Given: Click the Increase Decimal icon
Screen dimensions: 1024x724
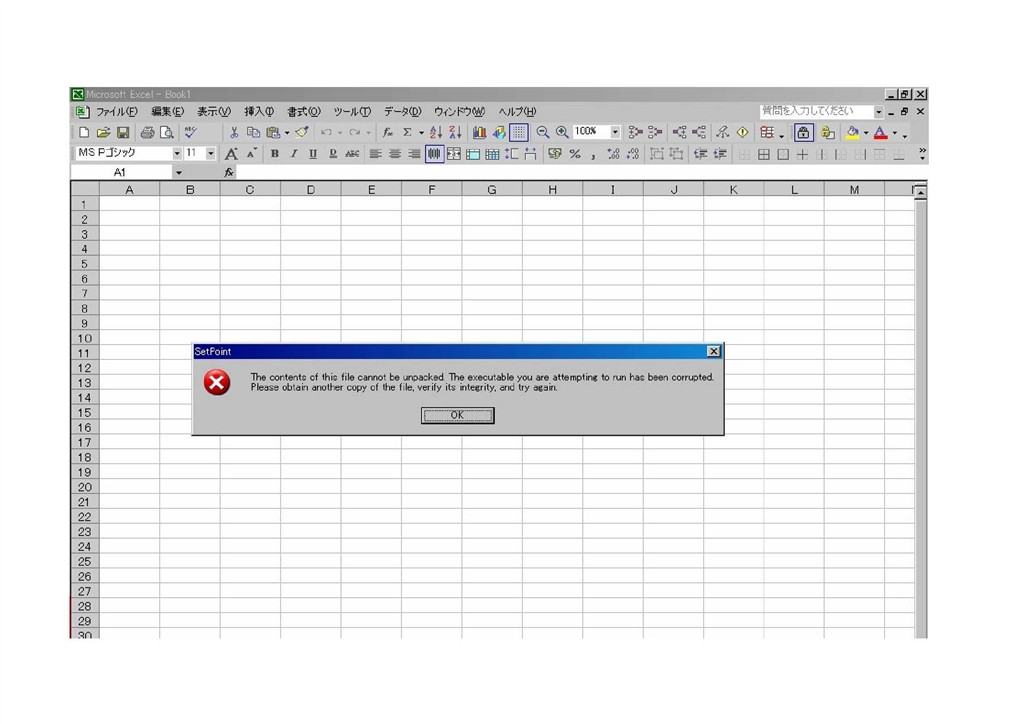Looking at the screenshot, I should (613, 154).
